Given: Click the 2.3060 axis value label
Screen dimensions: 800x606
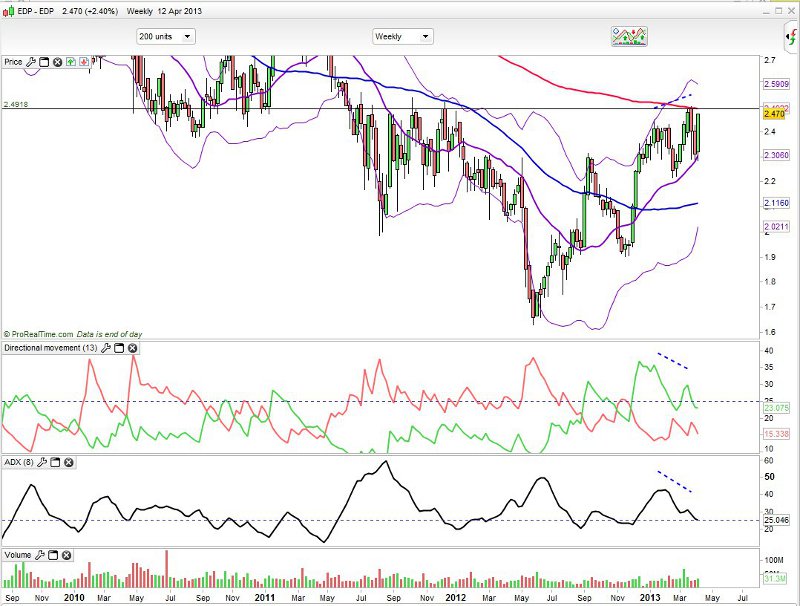Looking at the screenshot, I should tap(776, 156).
